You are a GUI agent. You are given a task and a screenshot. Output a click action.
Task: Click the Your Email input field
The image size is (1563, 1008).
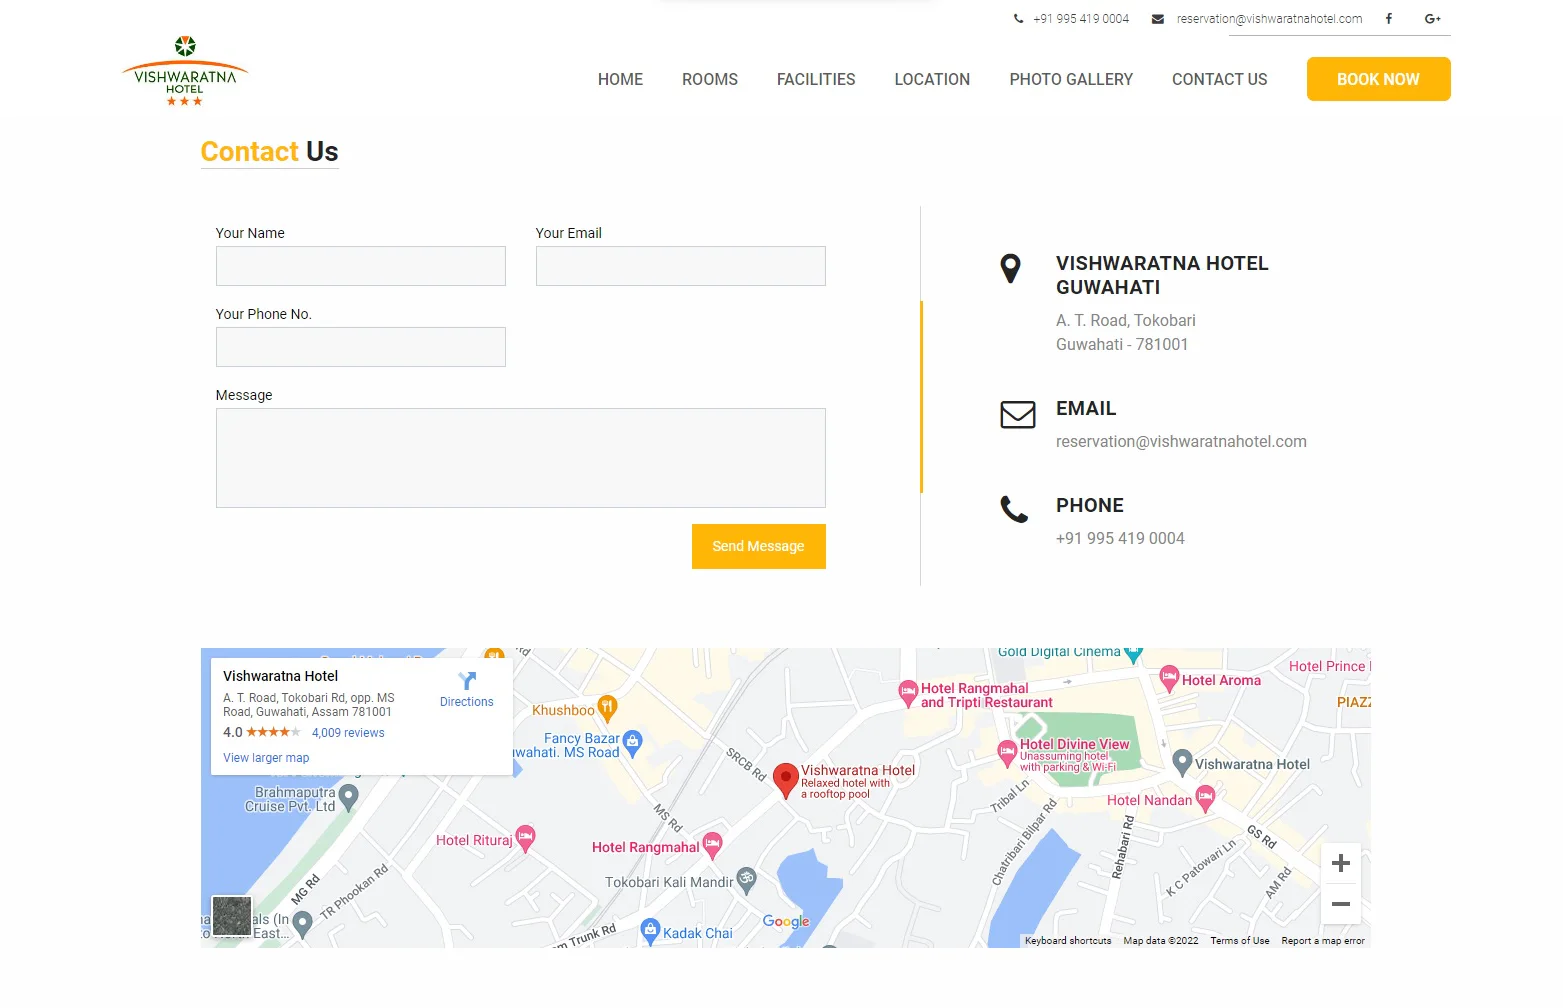click(x=681, y=266)
